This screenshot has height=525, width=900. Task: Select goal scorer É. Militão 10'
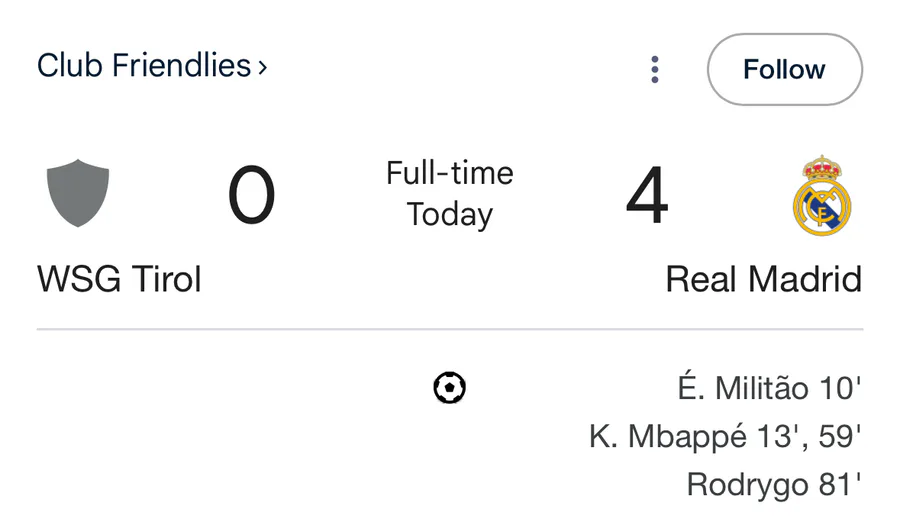coord(769,388)
